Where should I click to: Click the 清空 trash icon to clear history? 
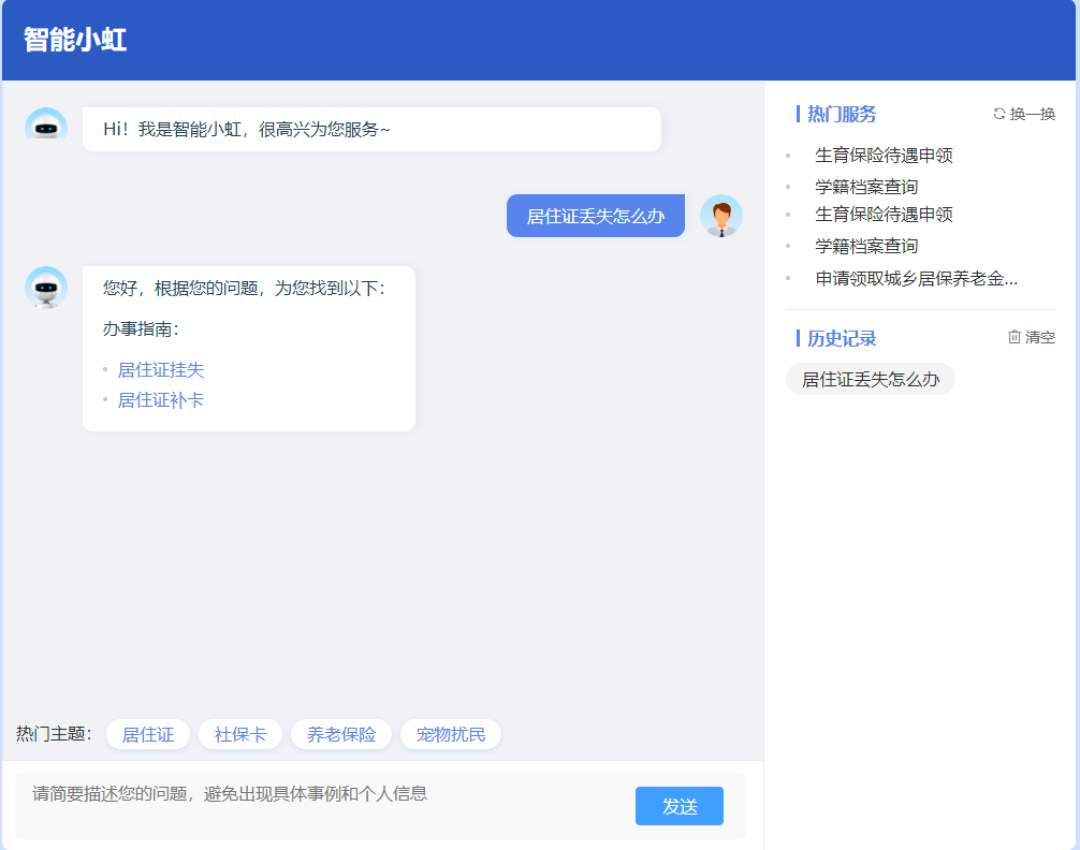[1014, 337]
